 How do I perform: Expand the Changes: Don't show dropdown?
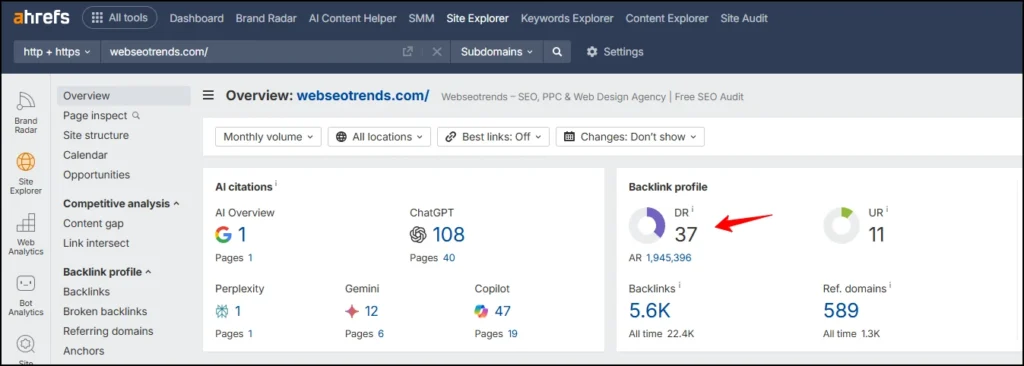pos(630,137)
